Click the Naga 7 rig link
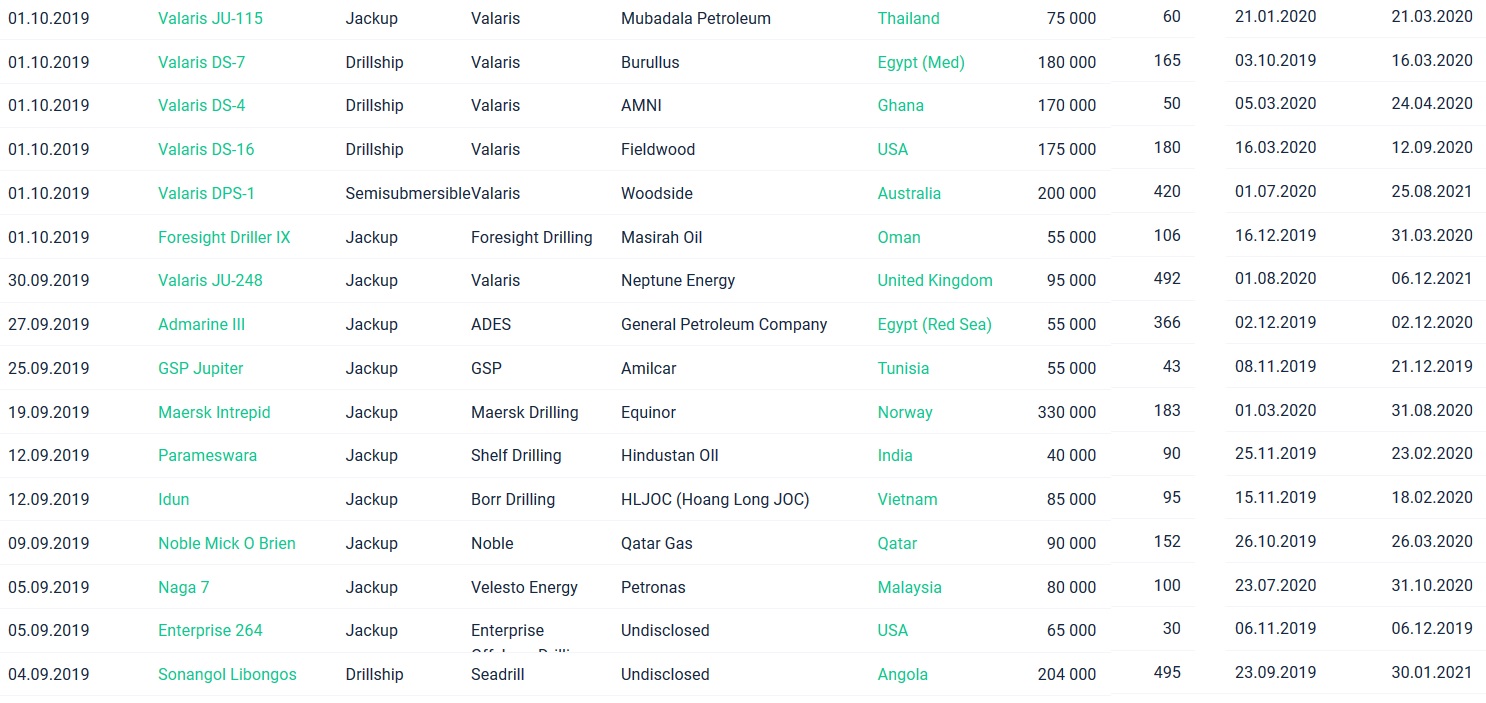The height and width of the screenshot is (703, 1486). 183,587
